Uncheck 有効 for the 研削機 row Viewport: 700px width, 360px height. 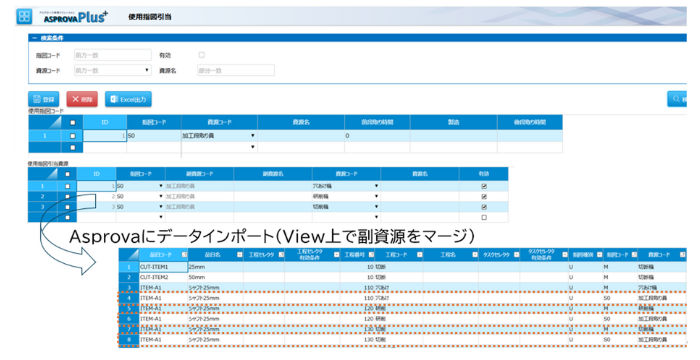(484, 197)
